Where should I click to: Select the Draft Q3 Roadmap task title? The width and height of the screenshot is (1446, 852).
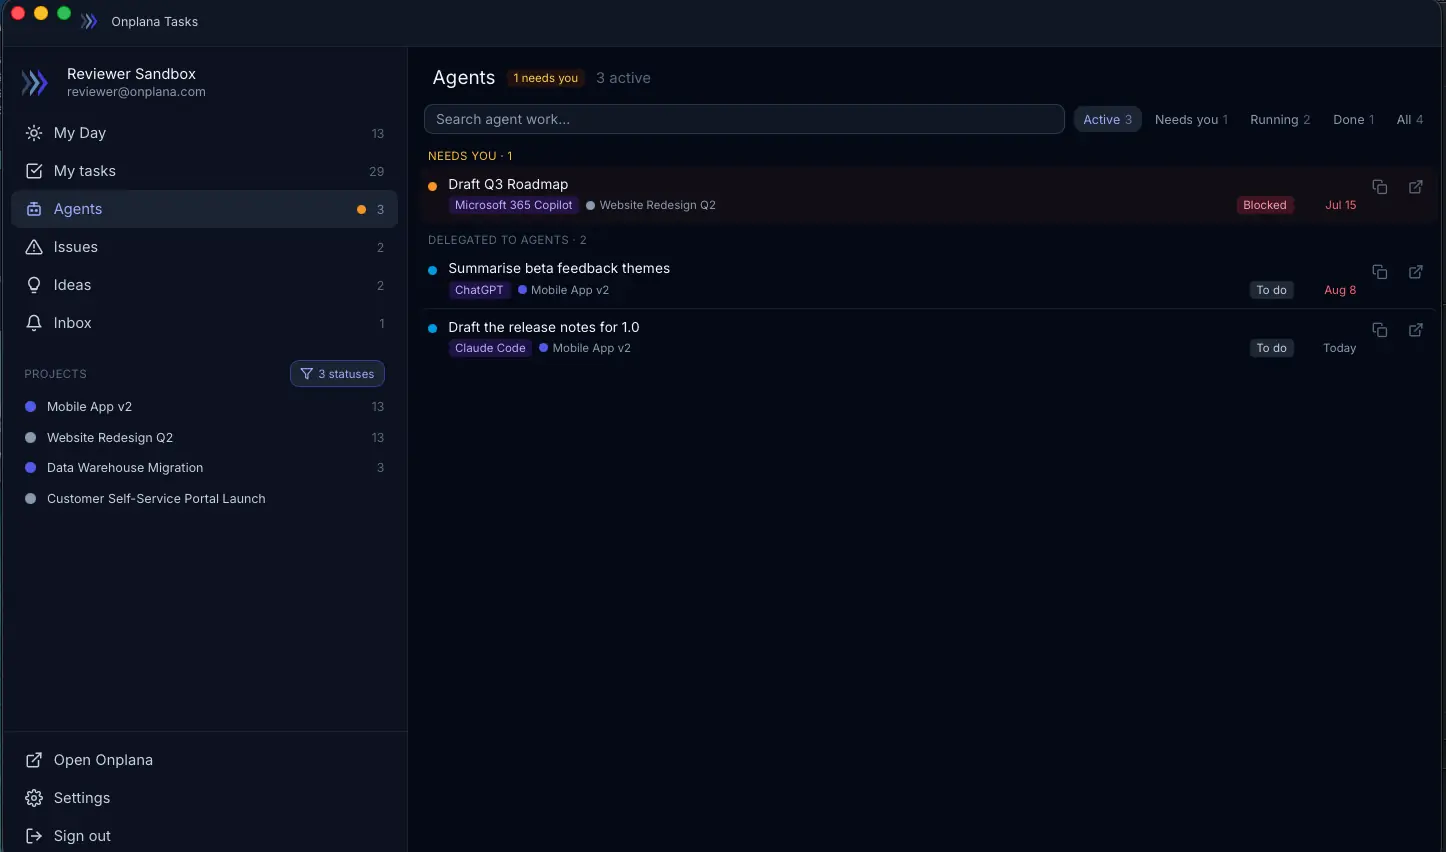(508, 184)
